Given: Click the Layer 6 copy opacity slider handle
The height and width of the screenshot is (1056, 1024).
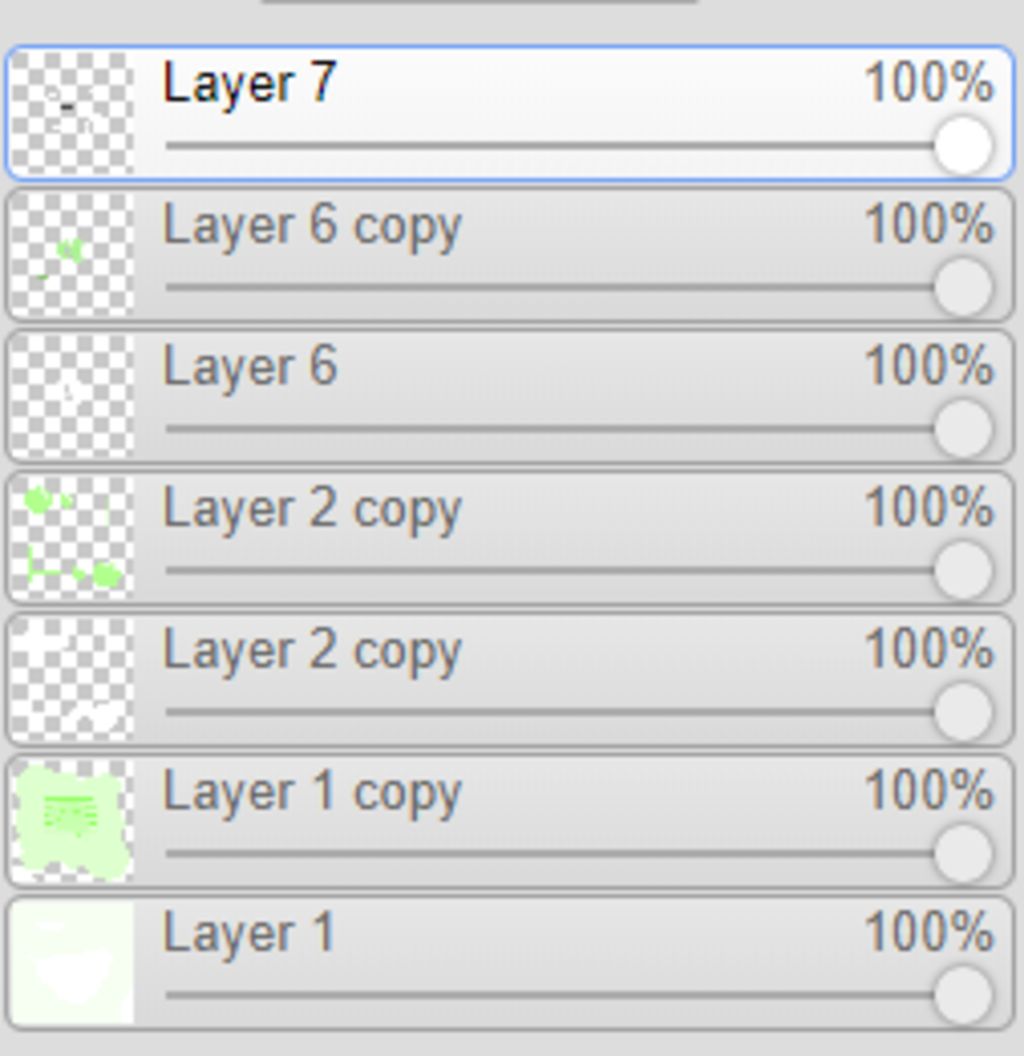Looking at the screenshot, I should 963,287.
